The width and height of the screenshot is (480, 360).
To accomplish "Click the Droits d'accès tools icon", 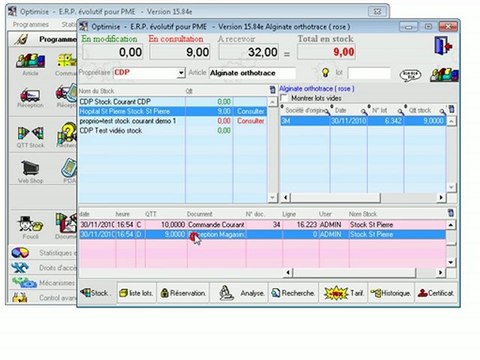I will click(x=20, y=267).
